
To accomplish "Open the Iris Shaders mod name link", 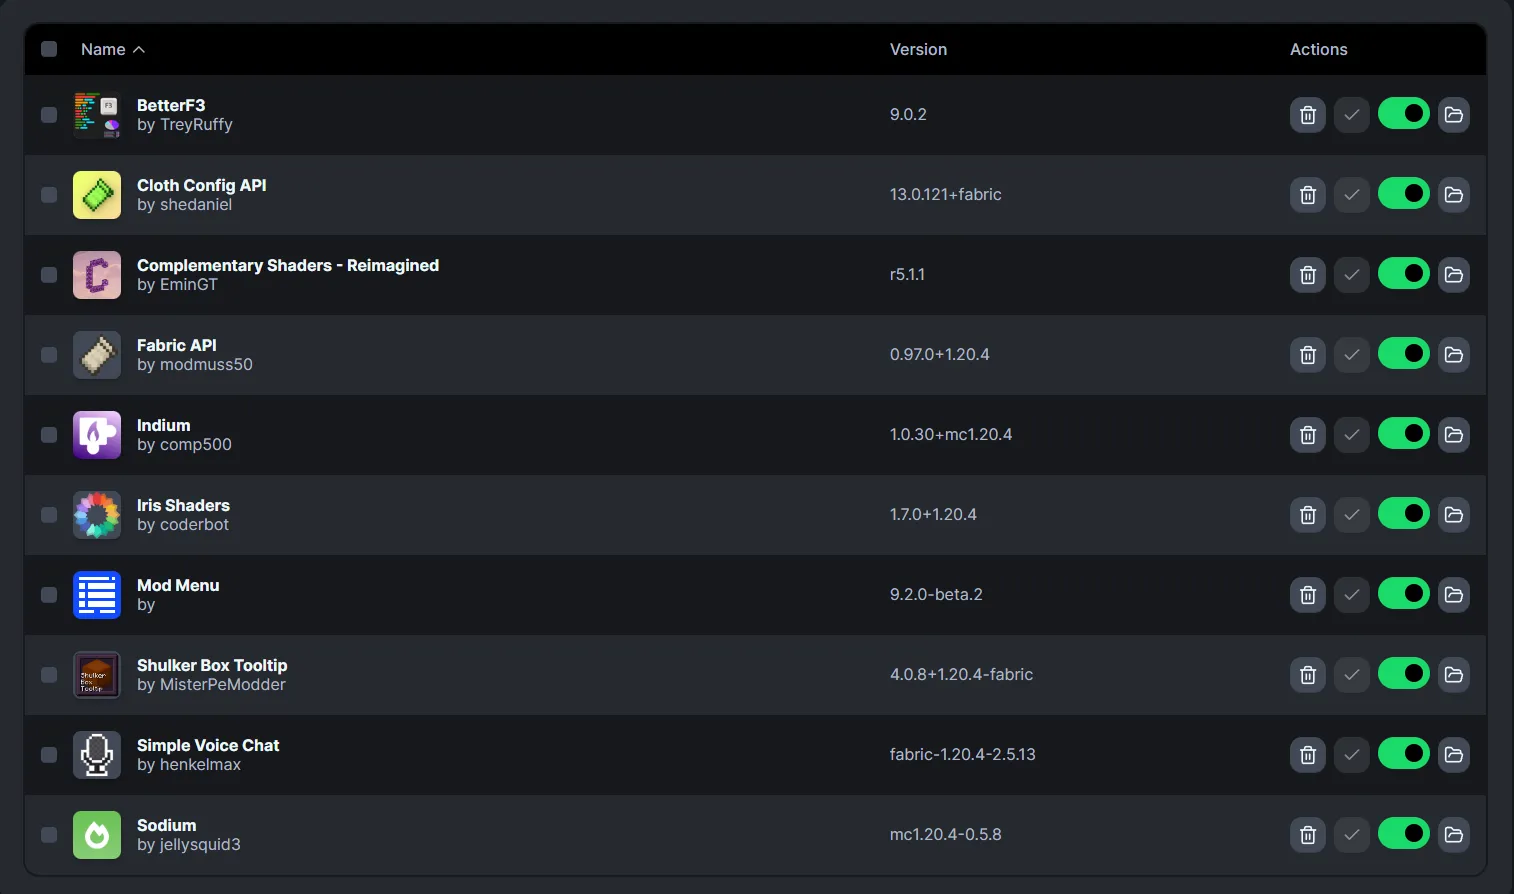I will tap(183, 505).
